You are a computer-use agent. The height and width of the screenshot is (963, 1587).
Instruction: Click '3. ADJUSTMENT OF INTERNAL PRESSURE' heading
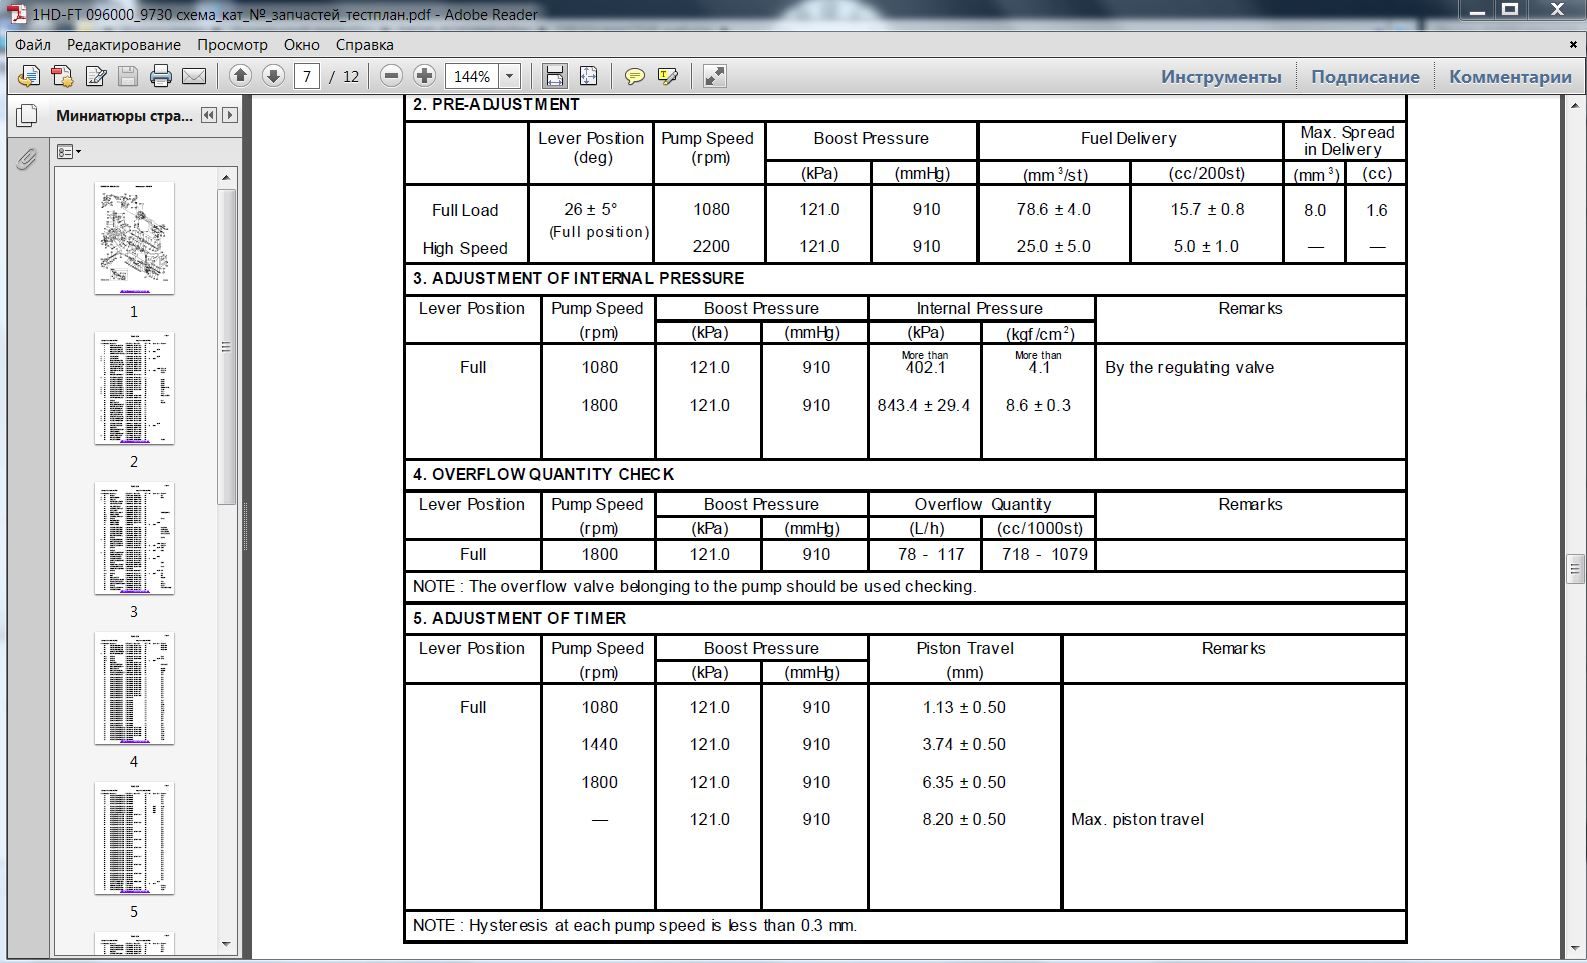click(x=578, y=279)
